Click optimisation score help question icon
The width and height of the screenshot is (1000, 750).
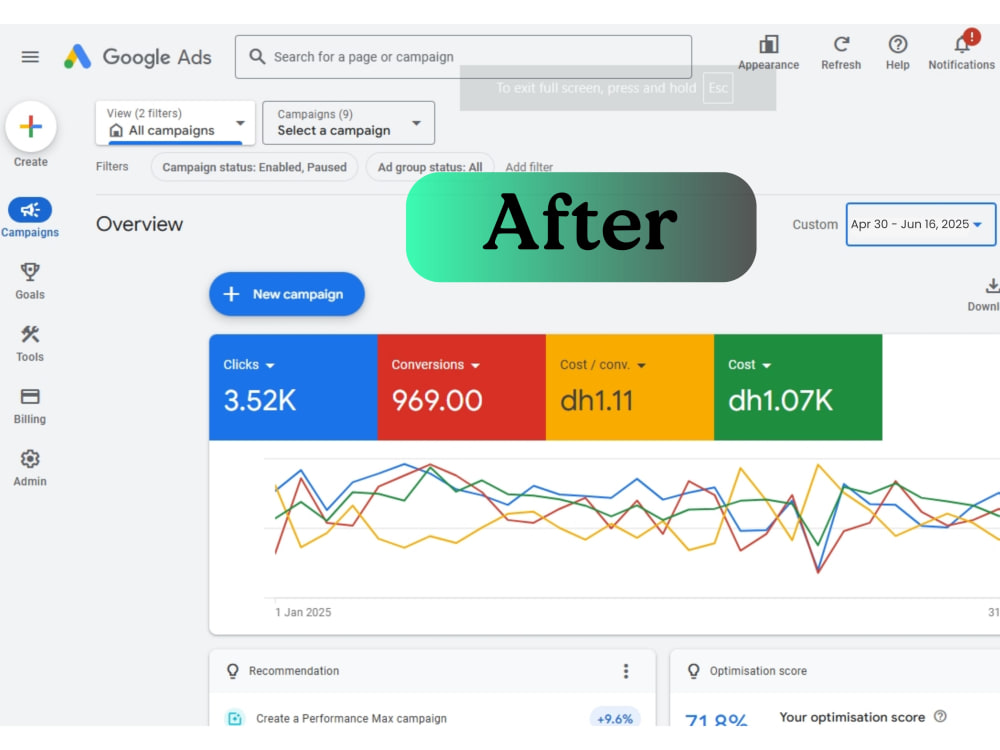pyautogui.click(x=940, y=716)
